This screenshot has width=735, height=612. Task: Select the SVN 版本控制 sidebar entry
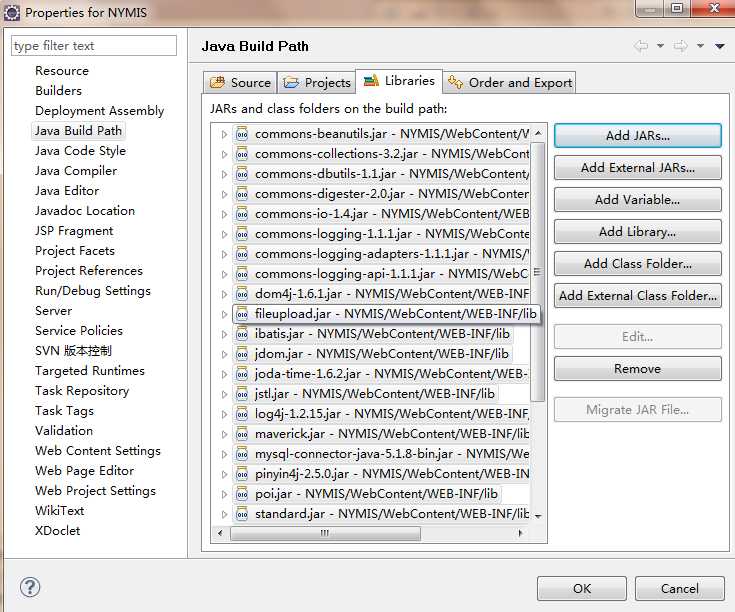74,351
